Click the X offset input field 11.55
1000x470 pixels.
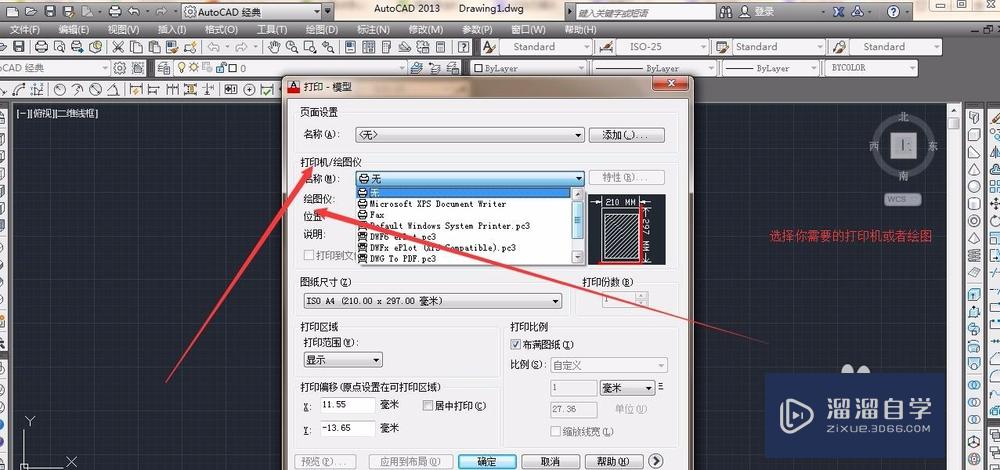[x=347, y=405]
